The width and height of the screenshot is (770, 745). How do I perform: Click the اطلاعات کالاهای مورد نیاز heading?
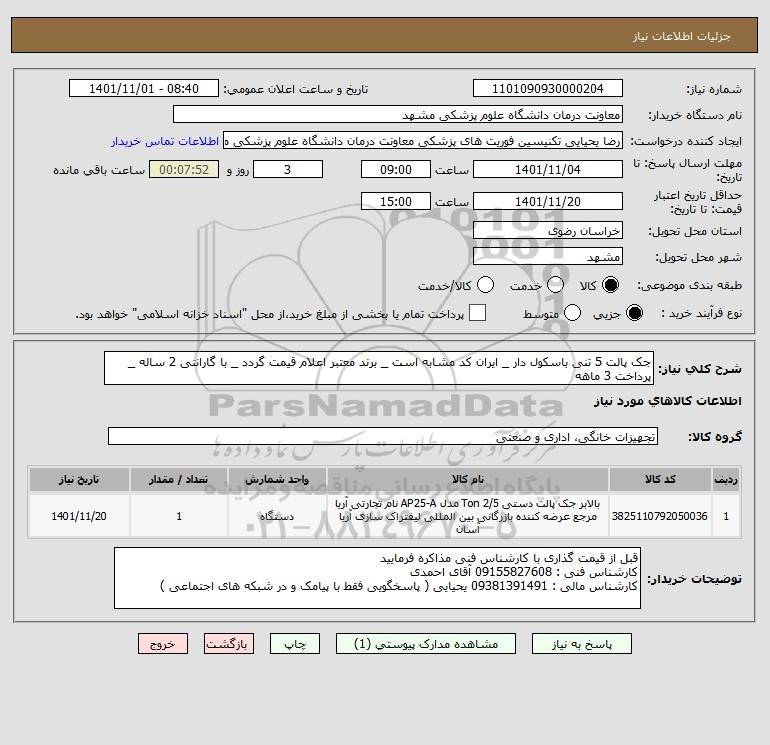point(667,401)
